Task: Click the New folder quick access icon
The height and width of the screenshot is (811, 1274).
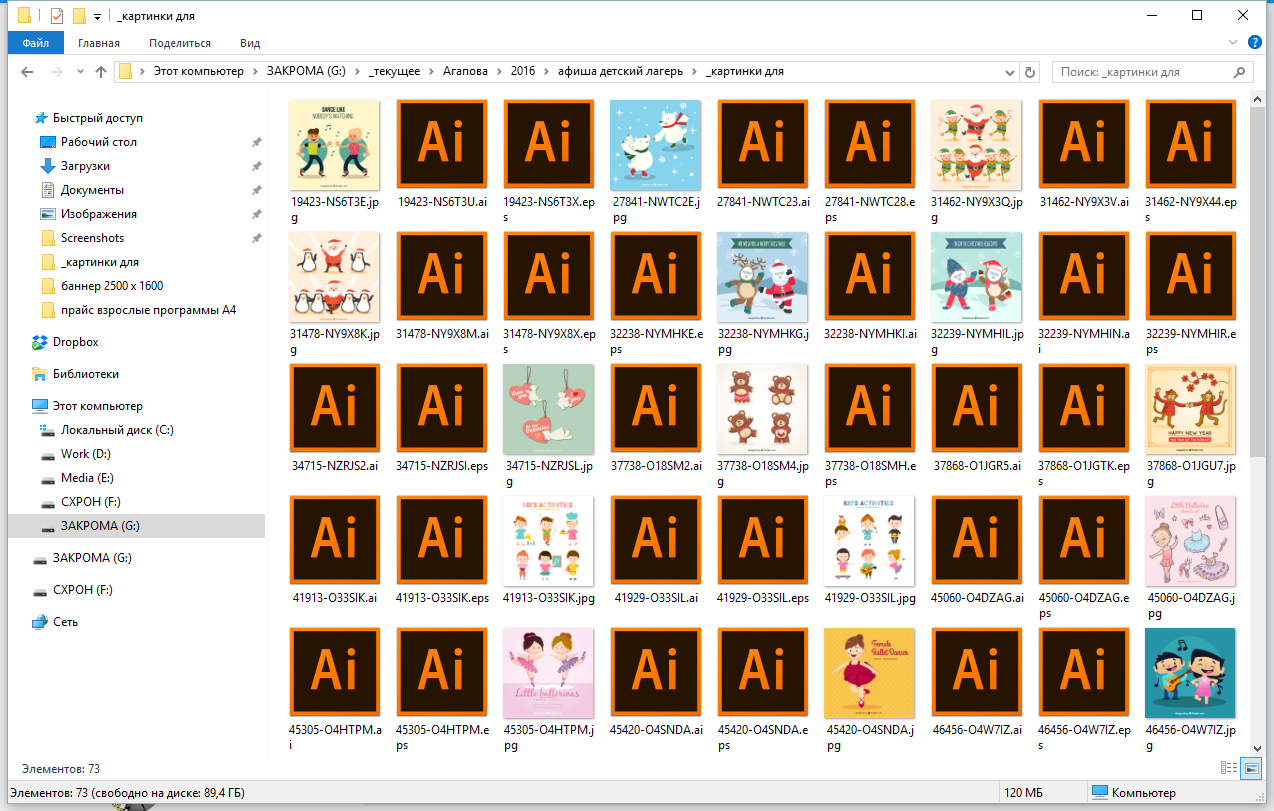Action: point(79,16)
